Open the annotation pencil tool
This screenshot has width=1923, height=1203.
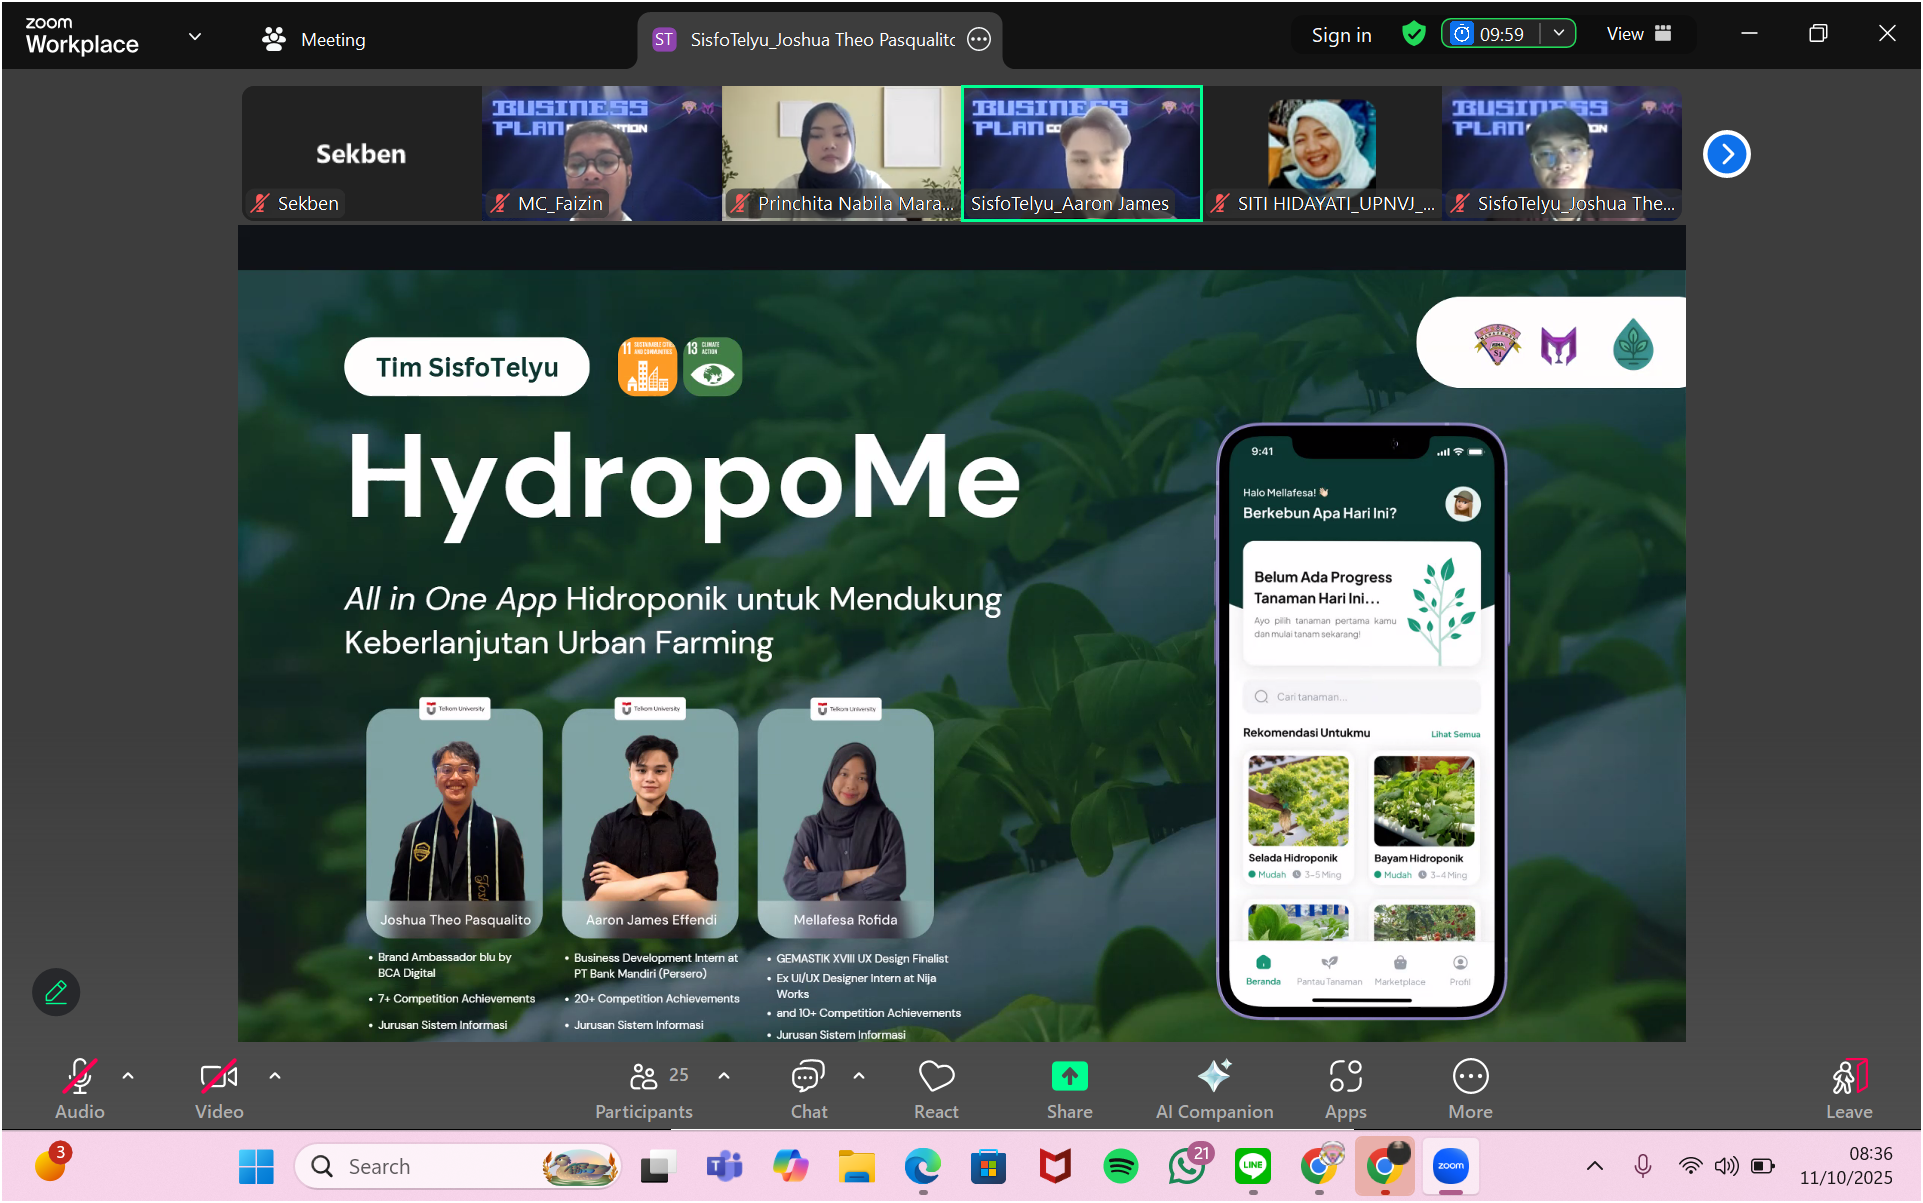click(x=56, y=992)
